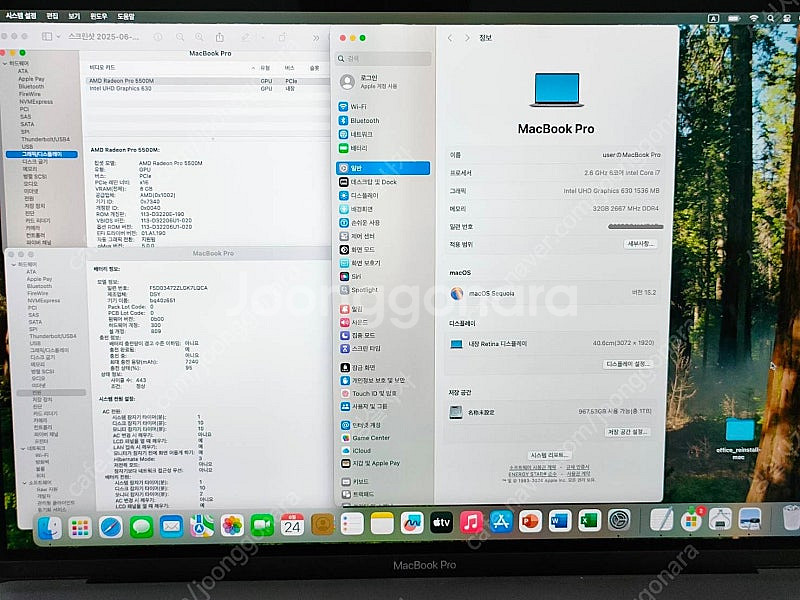The image size is (800, 600).
Task: Click the zoom in icon in the Preview toolbar
Action: (x=199, y=37)
